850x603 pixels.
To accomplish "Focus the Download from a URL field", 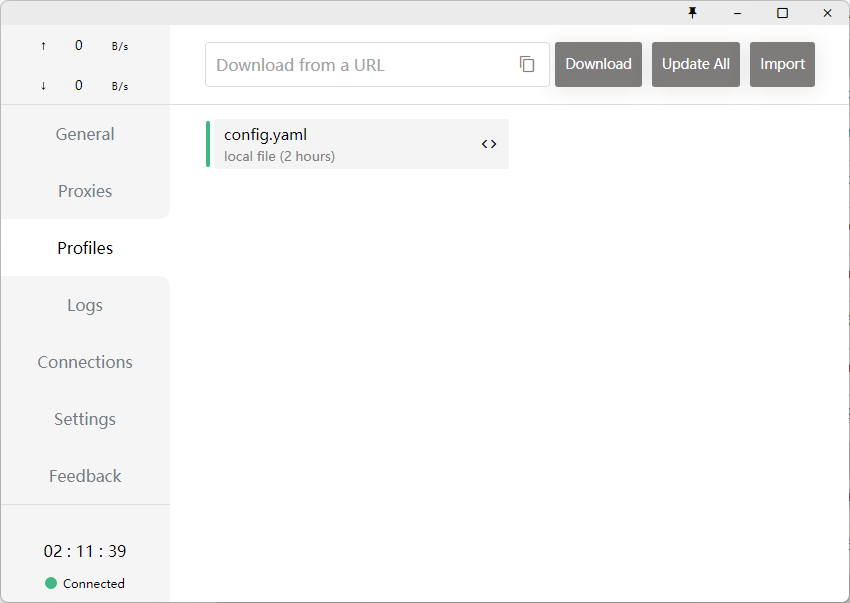I will click(377, 65).
